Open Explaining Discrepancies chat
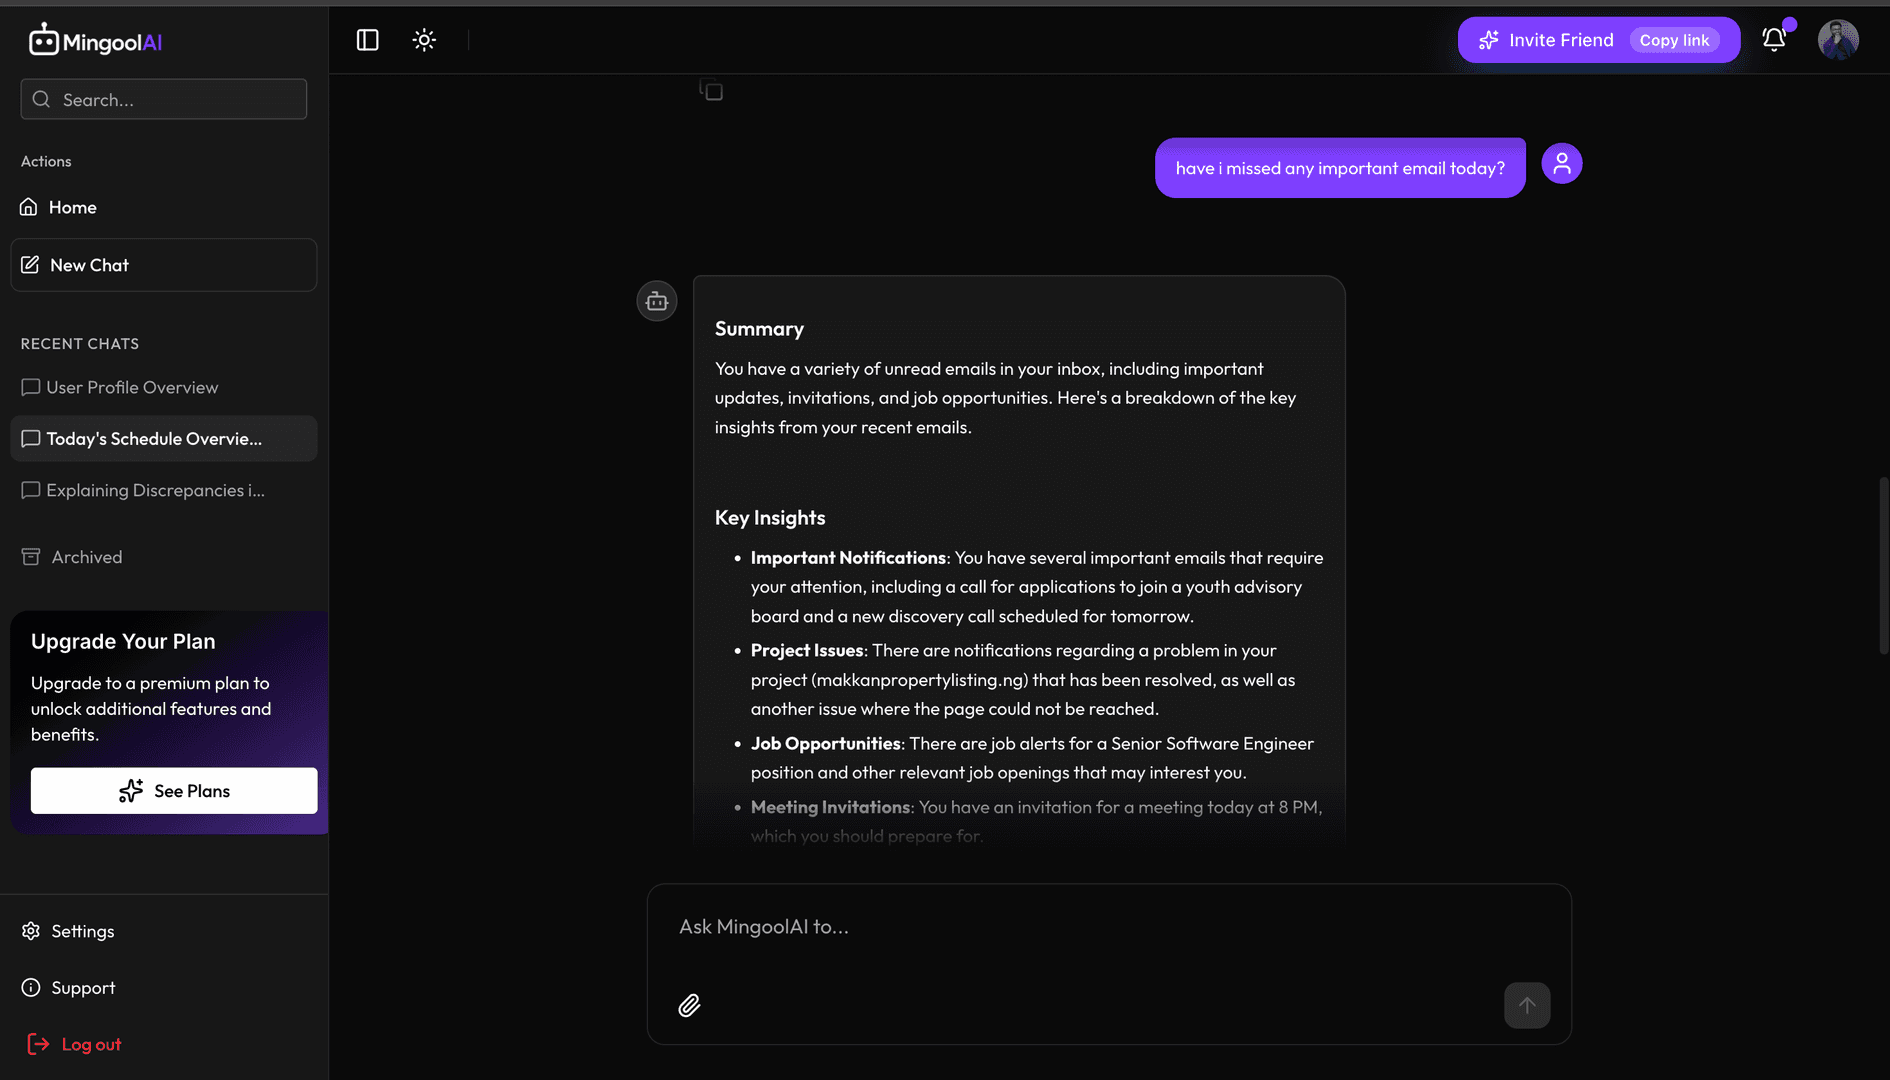The height and width of the screenshot is (1080, 1890). (164, 490)
